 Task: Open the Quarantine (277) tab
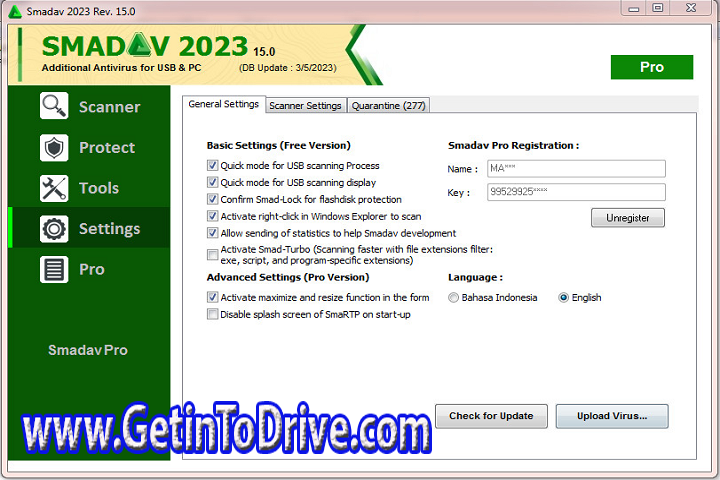click(388, 106)
